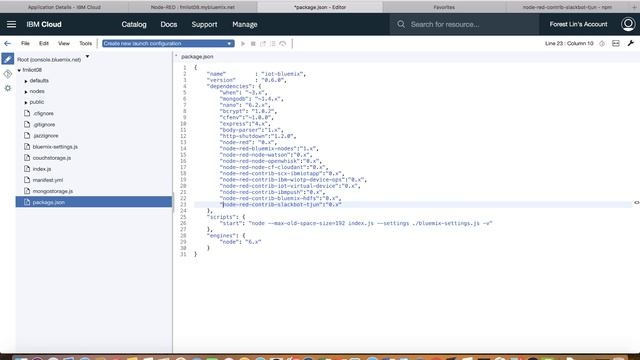Screen dimensions: 640x360
Task: Click the search magnifier icon
Action: pyautogui.click(x=401, y=24)
